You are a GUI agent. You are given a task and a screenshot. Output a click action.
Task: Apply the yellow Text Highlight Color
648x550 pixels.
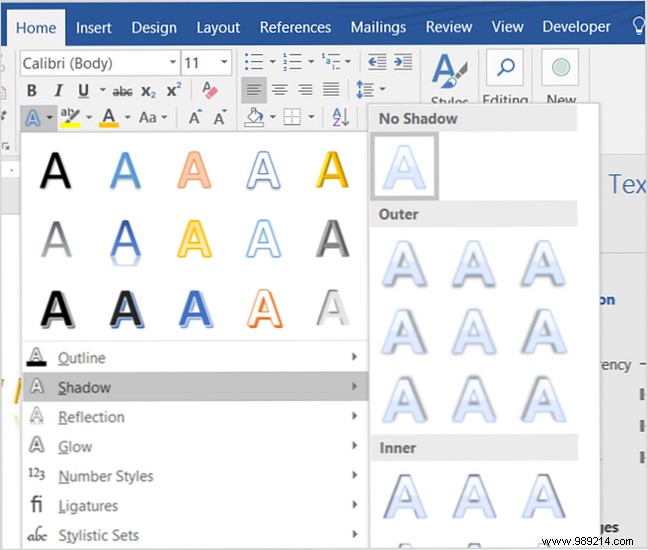[x=70, y=118]
